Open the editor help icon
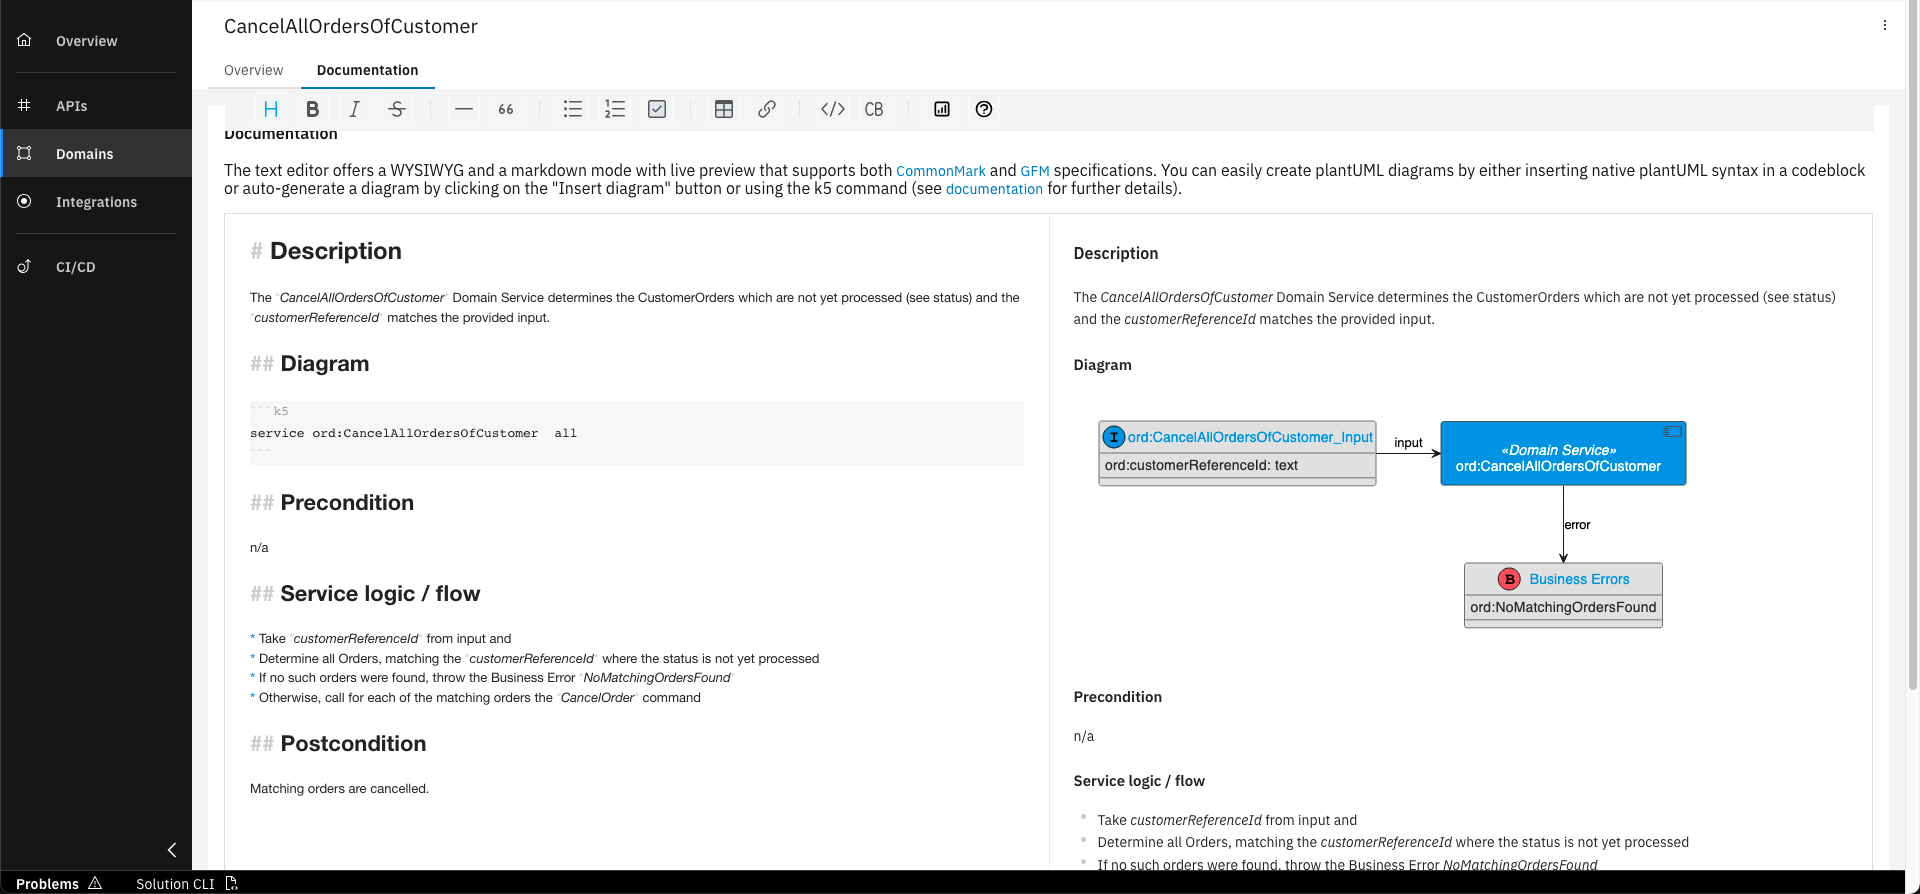Image resolution: width=1920 pixels, height=894 pixels. pyautogui.click(x=984, y=109)
